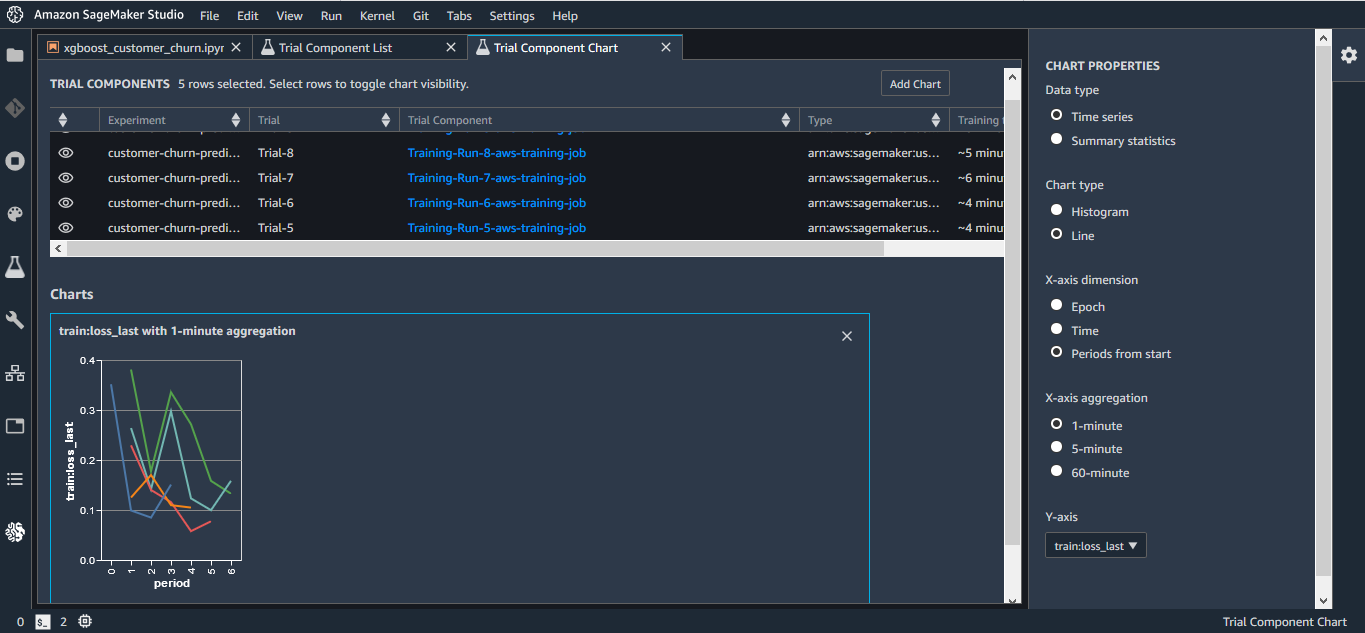The image size is (1365, 633).
Task: Open Training-Run-8-aws-training-job link
Action: pos(497,153)
